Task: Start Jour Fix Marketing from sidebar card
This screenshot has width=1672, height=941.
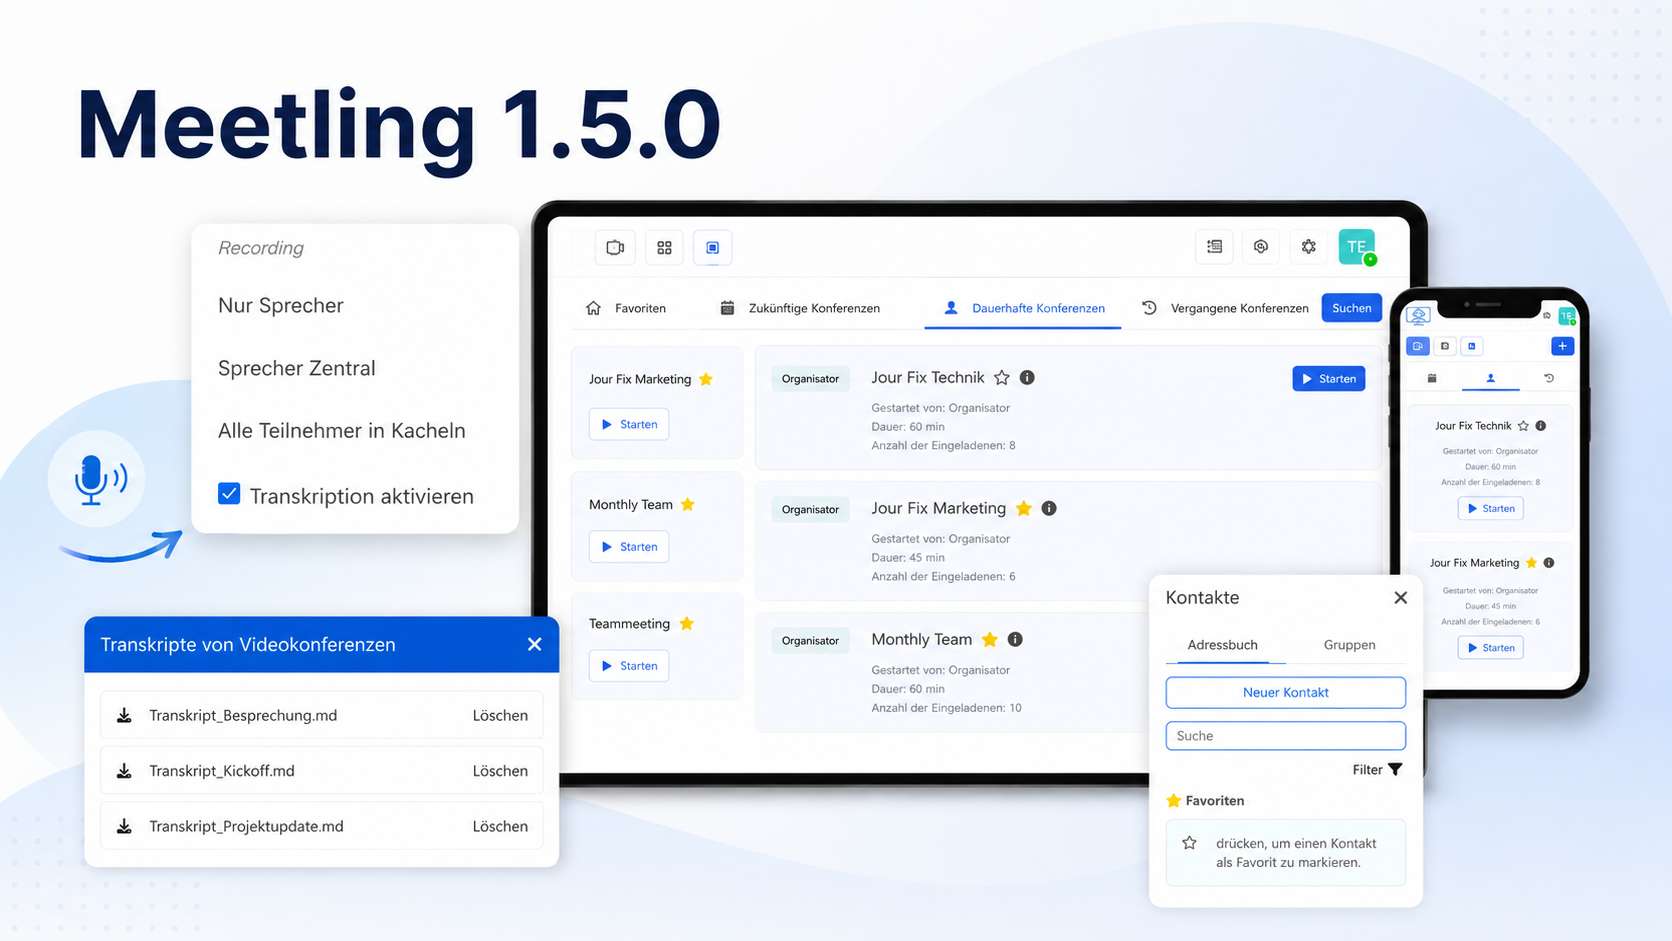Action: [629, 424]
